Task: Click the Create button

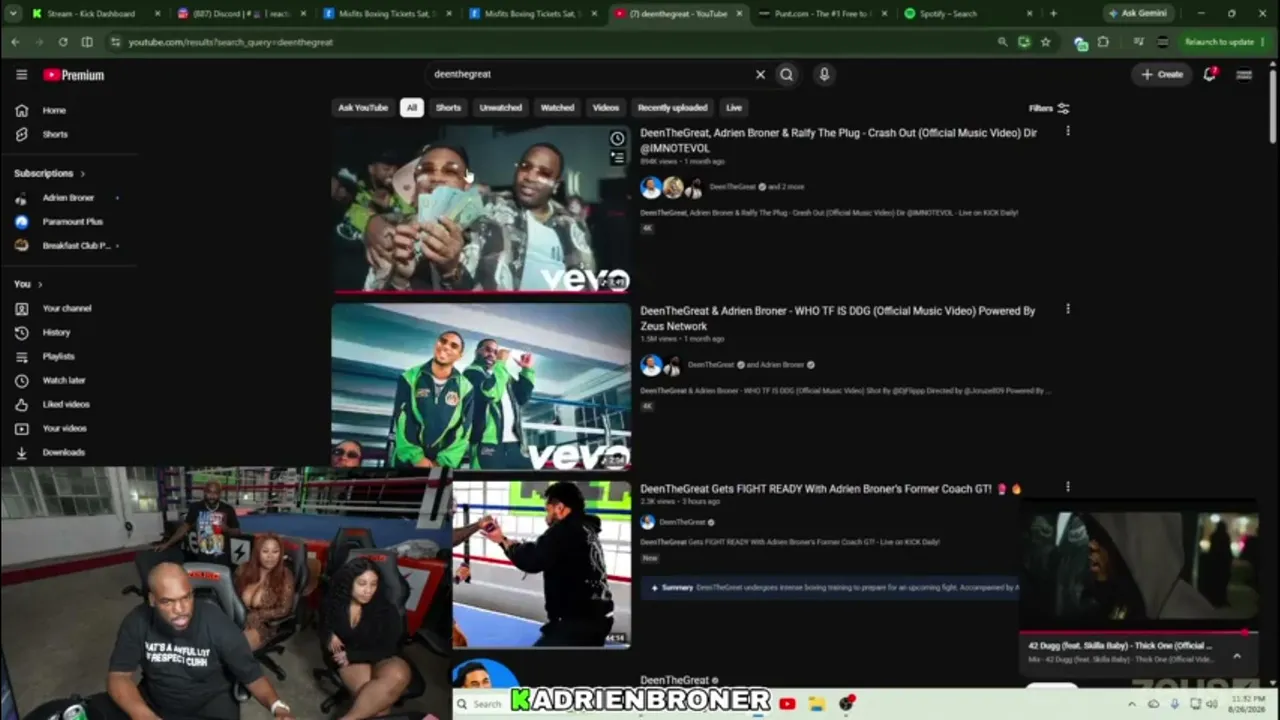Action: click(x=1162, y=74)
